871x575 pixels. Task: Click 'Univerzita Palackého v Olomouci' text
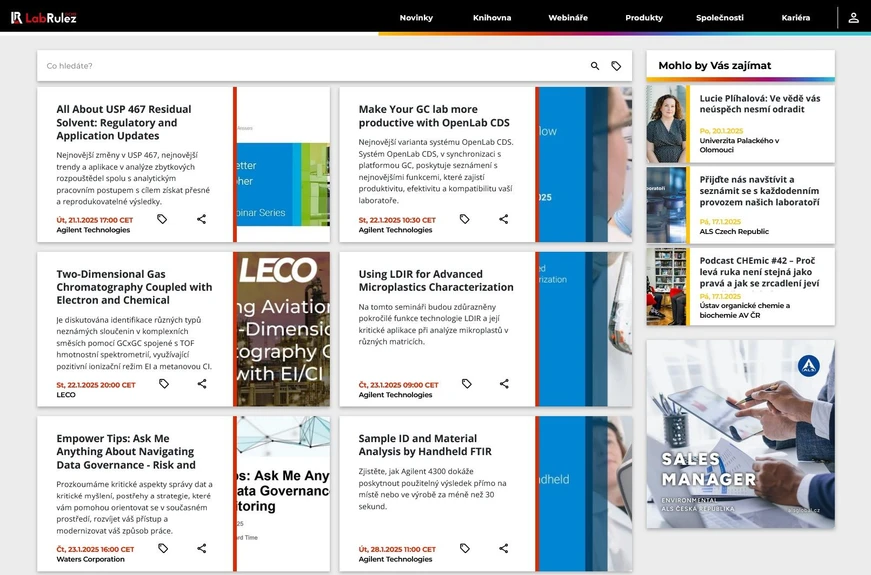click(739, 145)
